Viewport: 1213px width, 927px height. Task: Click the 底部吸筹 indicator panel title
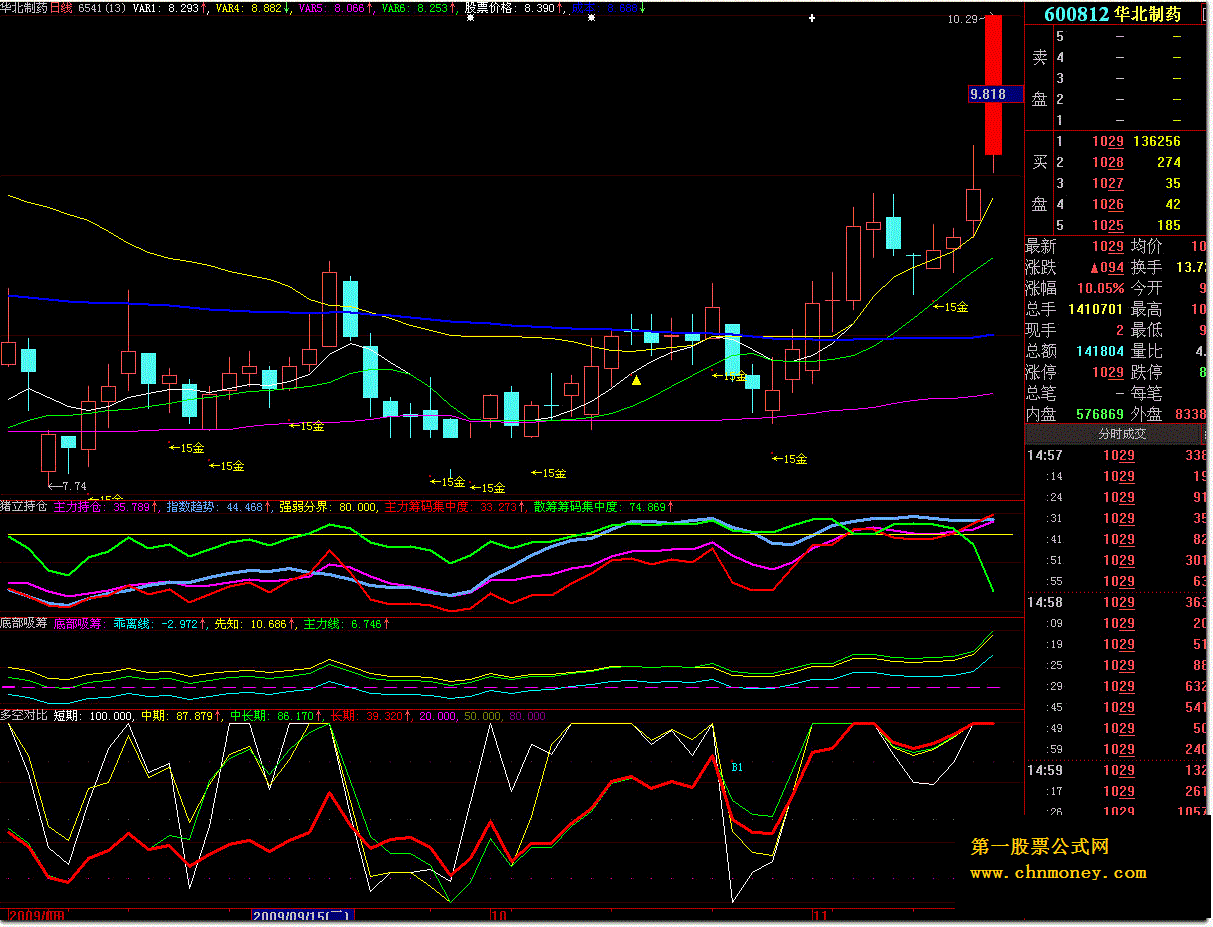pos(24,623)
